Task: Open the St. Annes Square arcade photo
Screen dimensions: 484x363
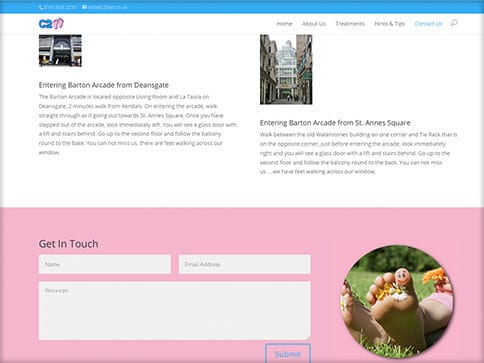Action: pos(286,69)
